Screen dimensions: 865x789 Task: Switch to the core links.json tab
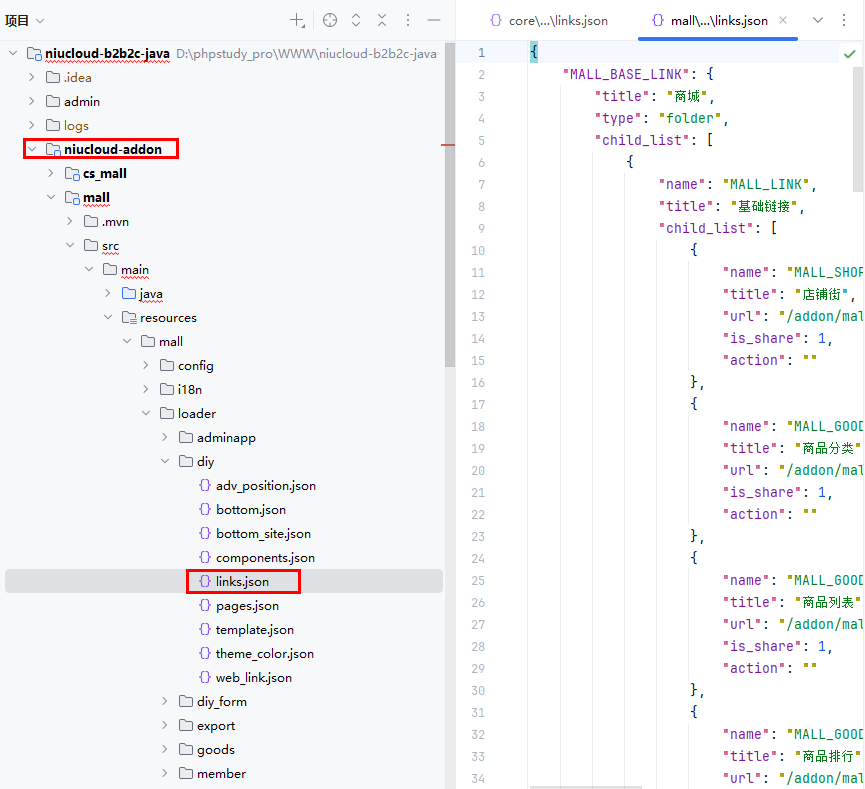tap(548, 20)
